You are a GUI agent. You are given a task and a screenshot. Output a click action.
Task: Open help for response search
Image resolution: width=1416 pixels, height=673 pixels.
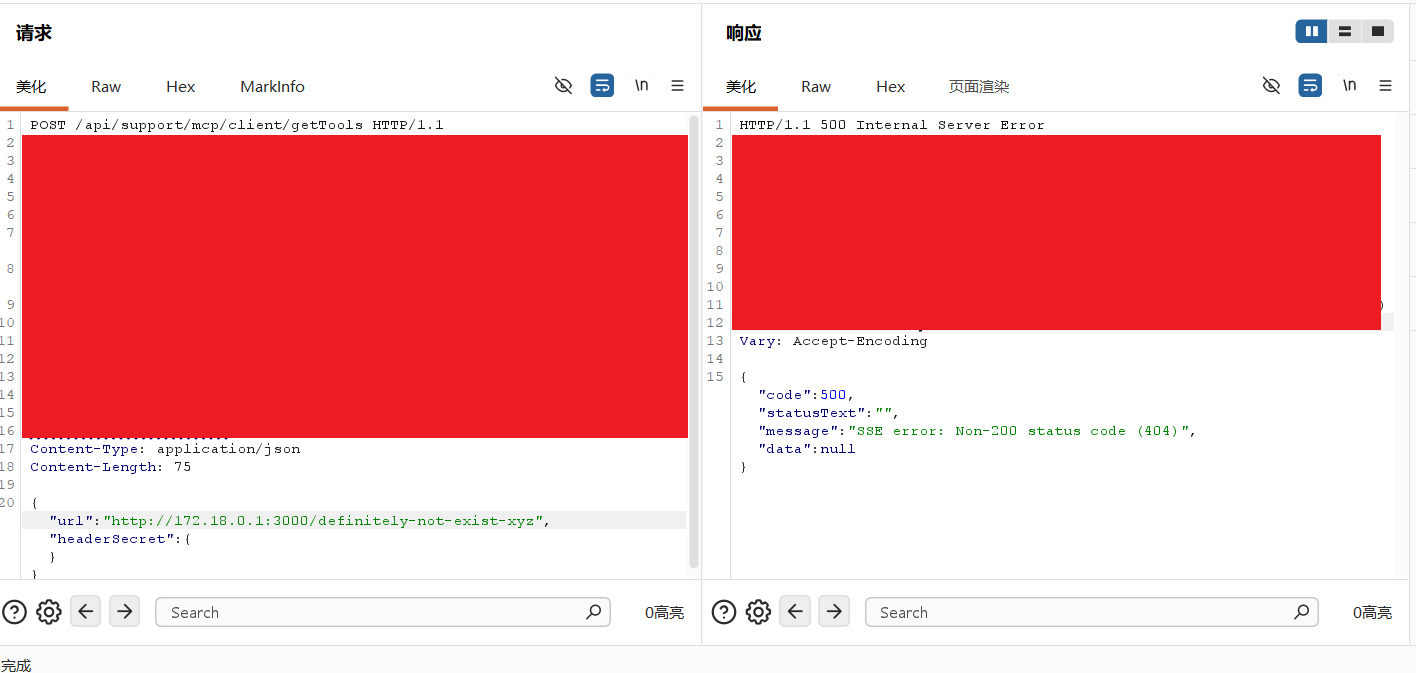(724, 612)
